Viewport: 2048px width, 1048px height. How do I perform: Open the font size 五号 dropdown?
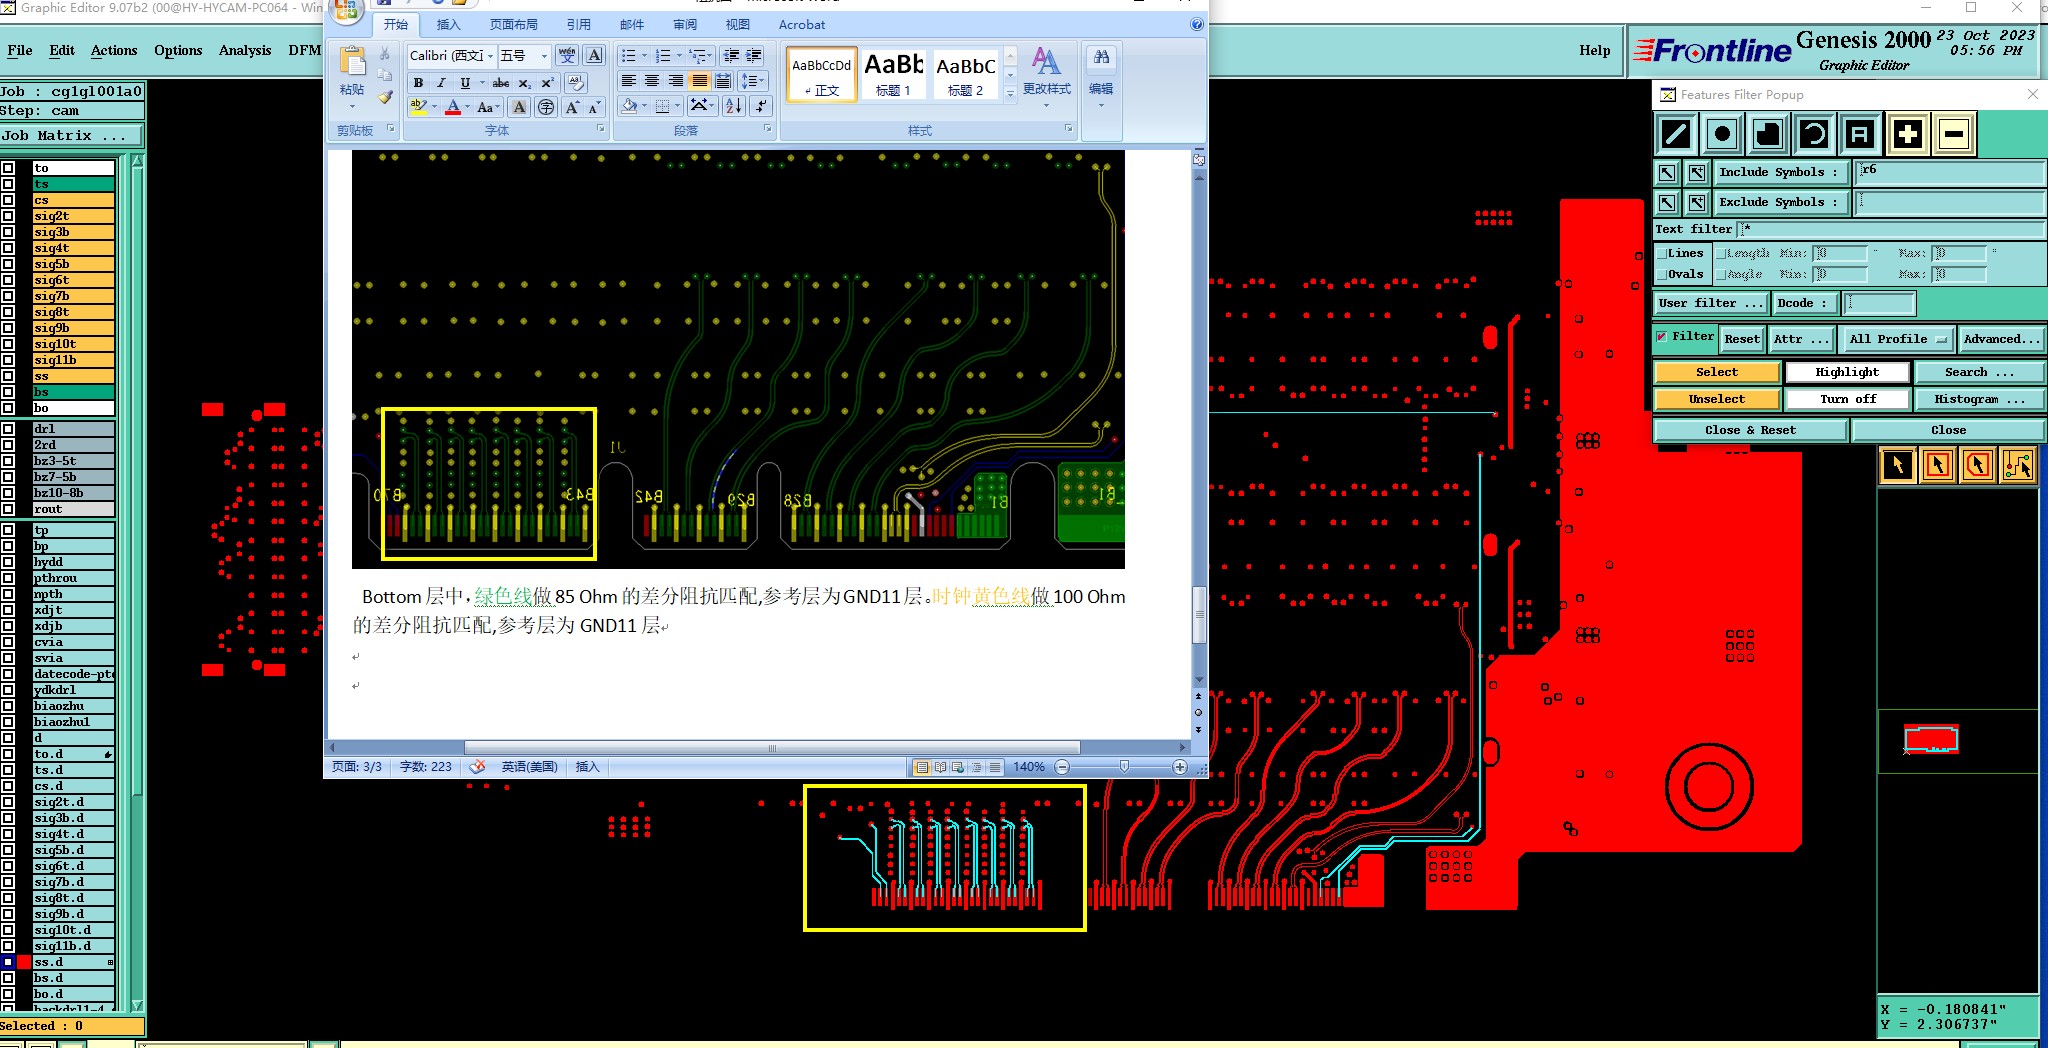tap(544, 56)
